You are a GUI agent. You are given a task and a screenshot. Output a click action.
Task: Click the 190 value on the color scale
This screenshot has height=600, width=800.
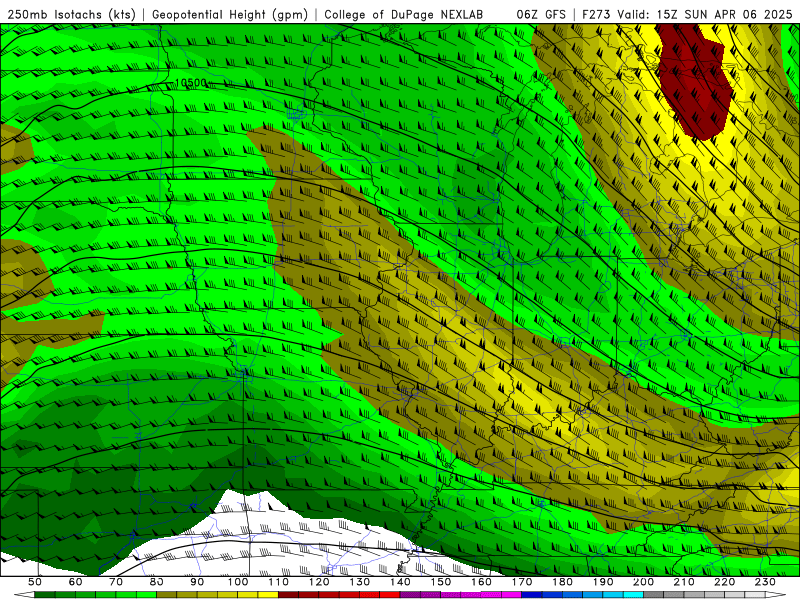point(603,582)
